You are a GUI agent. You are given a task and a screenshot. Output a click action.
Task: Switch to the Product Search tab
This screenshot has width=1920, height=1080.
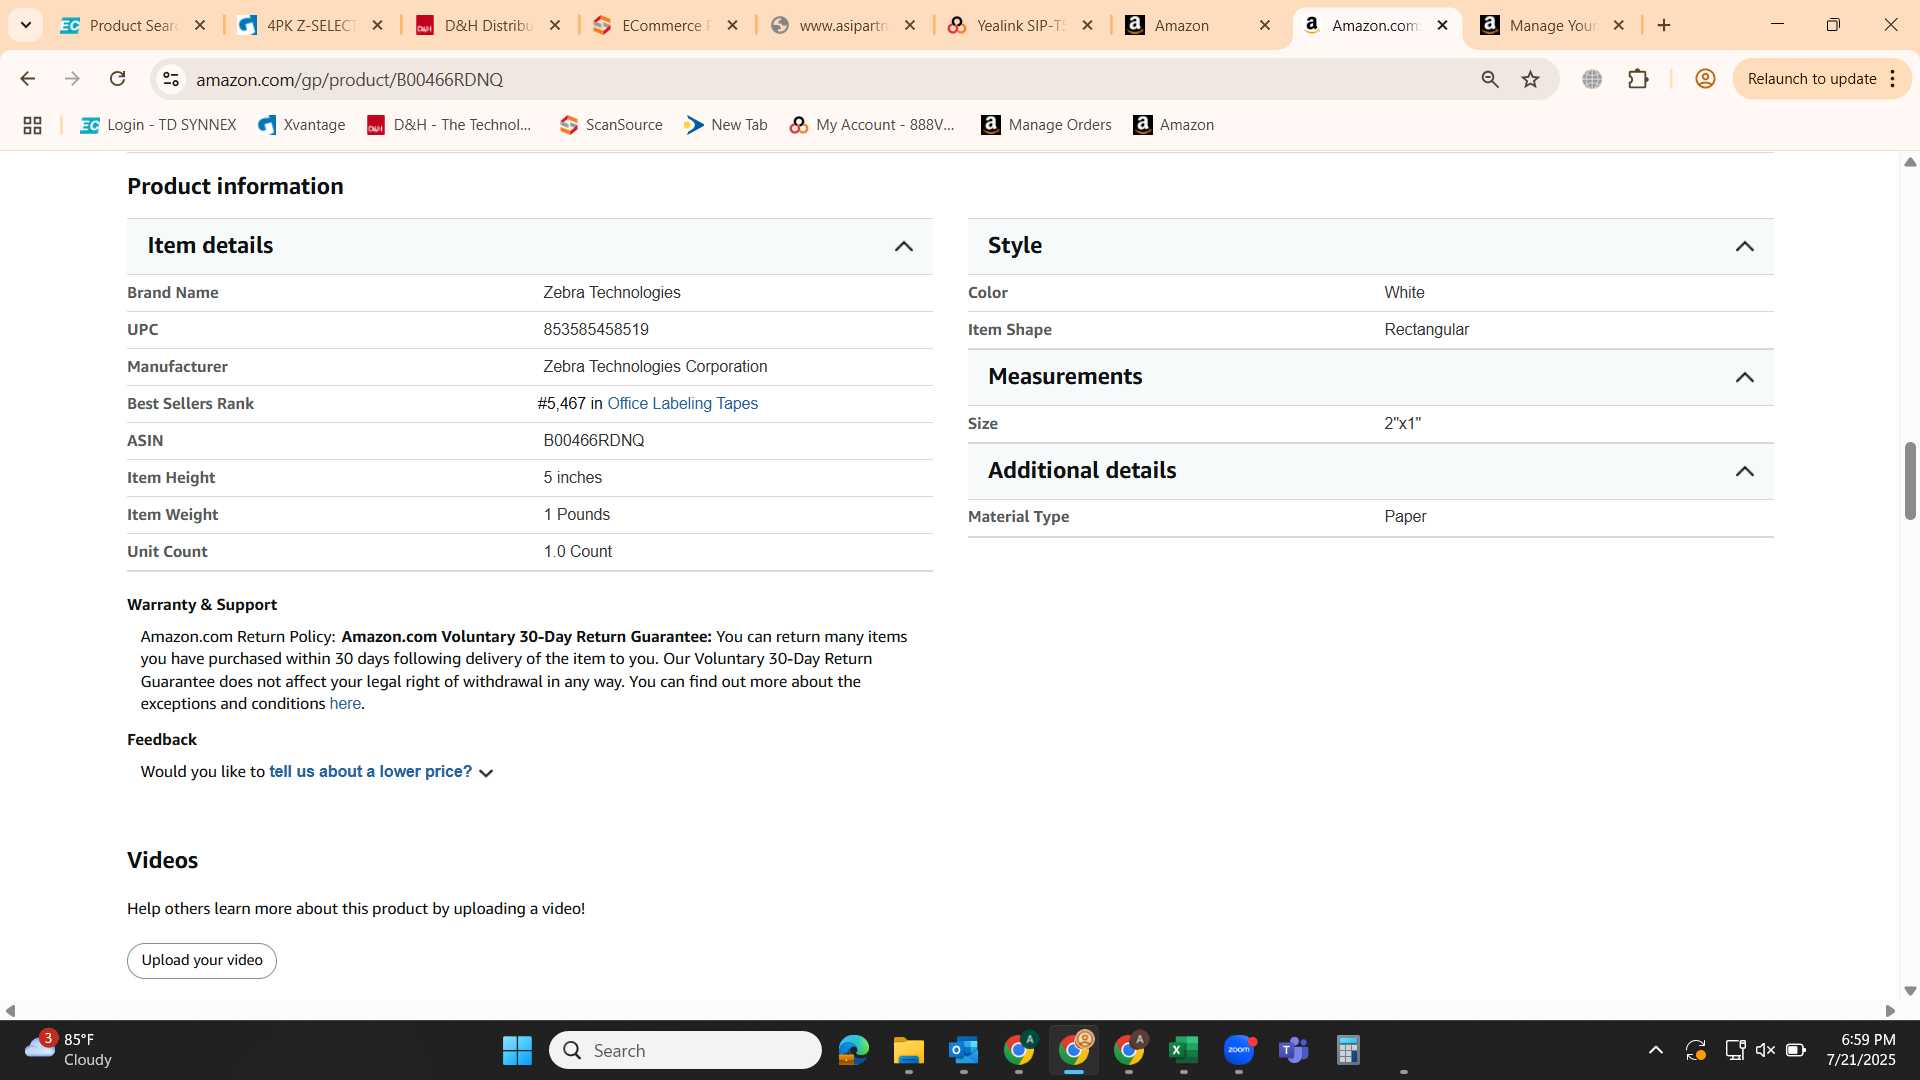tap(132, 25)
